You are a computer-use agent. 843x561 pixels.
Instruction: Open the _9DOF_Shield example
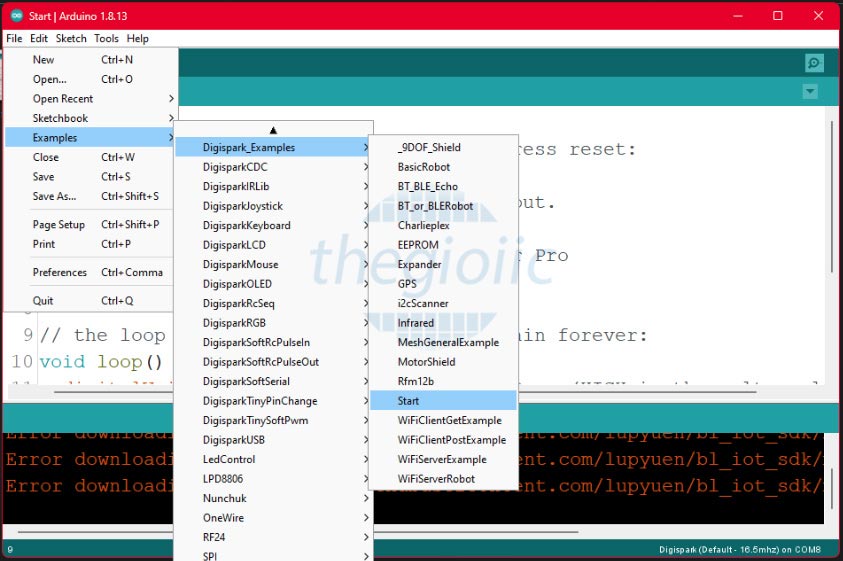[x=444, y=147]
